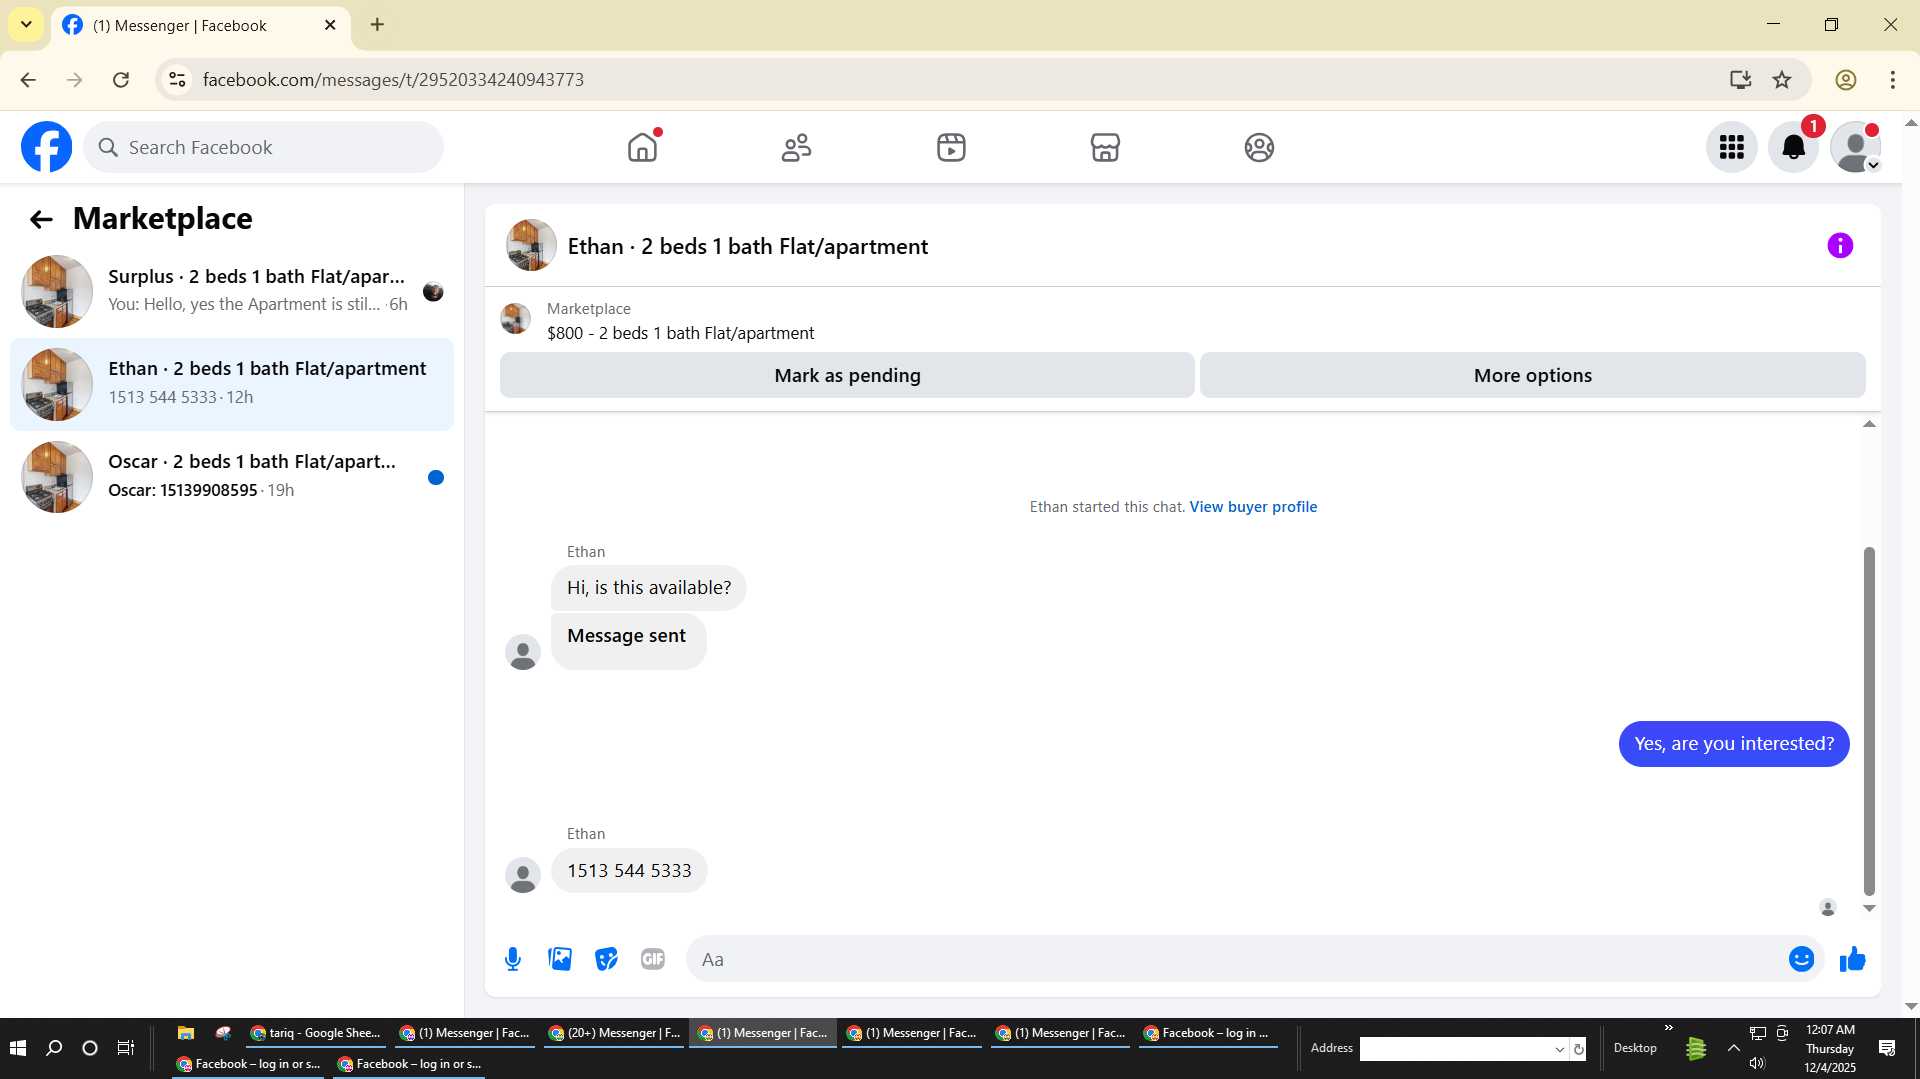Screen dimensions: 1920x1079
Task: Open the Groups icon in top navigation
Action: click(x=1259, y=147)
